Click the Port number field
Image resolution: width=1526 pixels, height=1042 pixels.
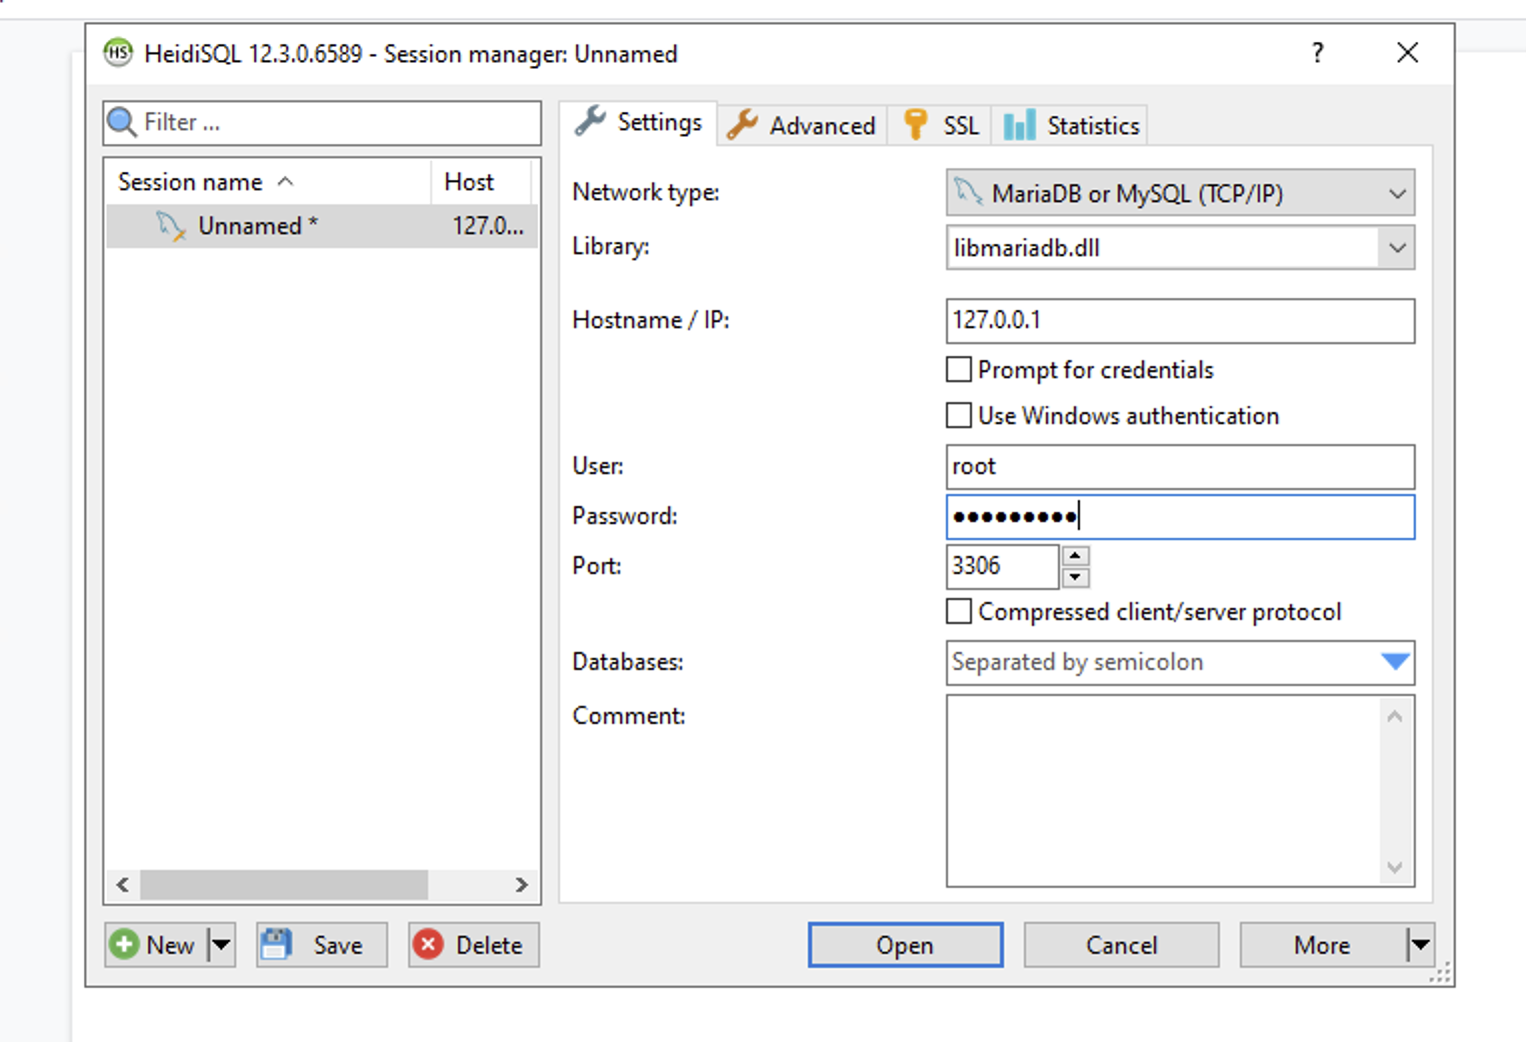pyautogui.click(x=1002, y=566)
